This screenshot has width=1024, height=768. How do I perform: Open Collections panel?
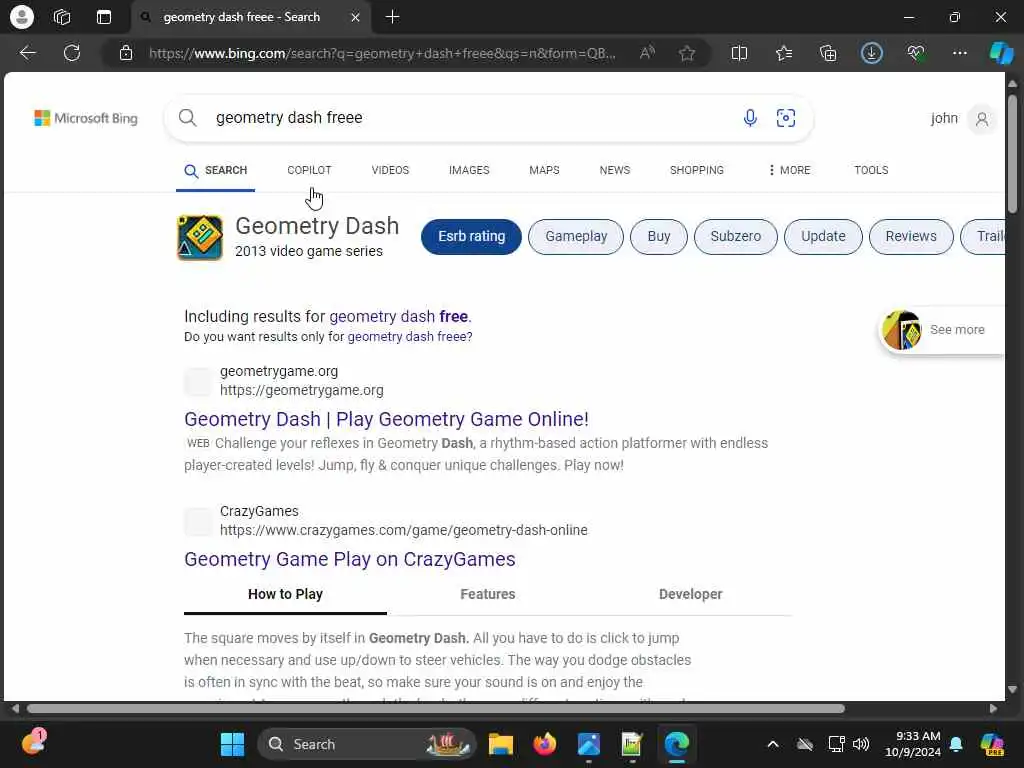827,53
